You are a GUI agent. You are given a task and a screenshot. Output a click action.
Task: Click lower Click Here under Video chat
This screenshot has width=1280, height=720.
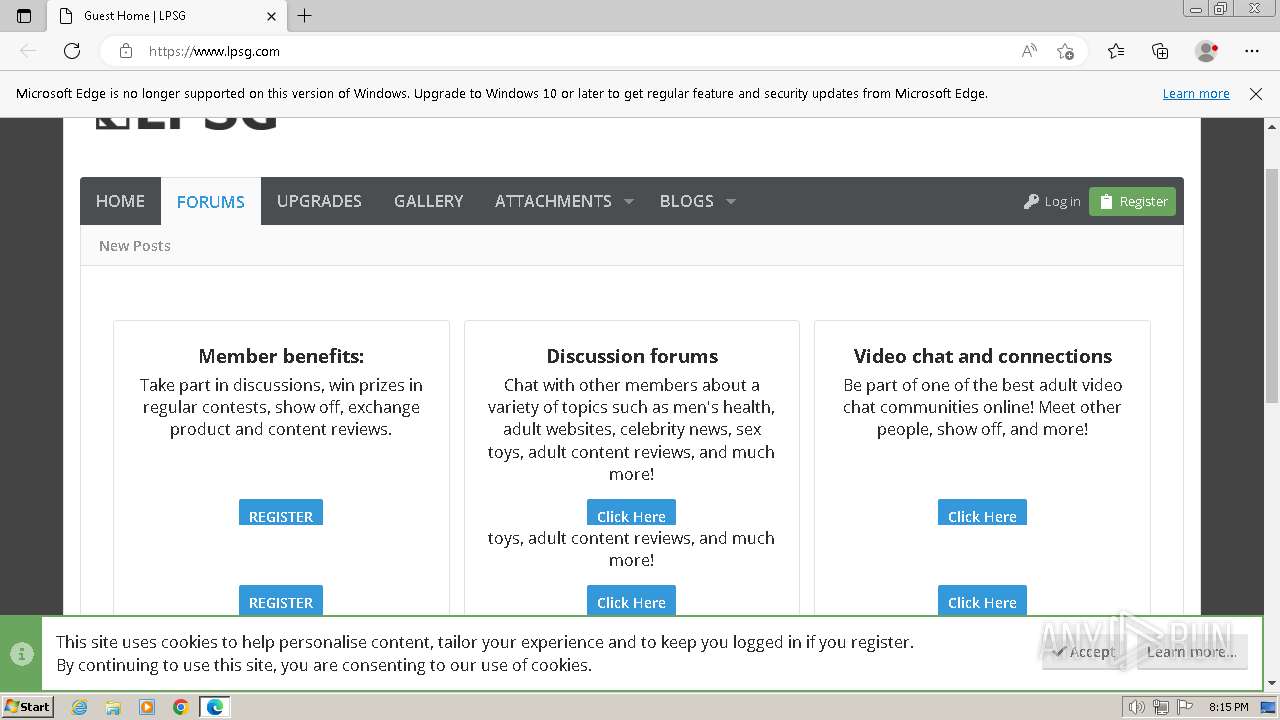pos(982,600)
